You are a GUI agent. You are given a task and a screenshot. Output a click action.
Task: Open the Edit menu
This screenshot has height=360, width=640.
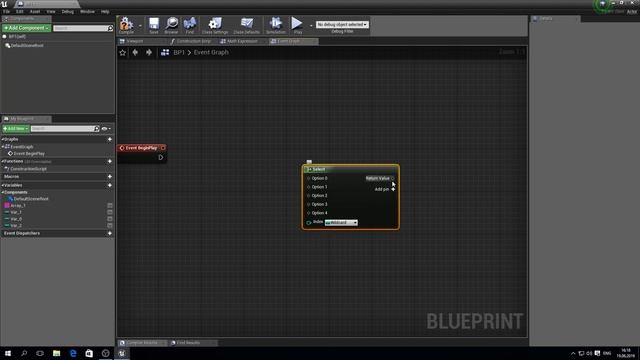pos(20,11)
